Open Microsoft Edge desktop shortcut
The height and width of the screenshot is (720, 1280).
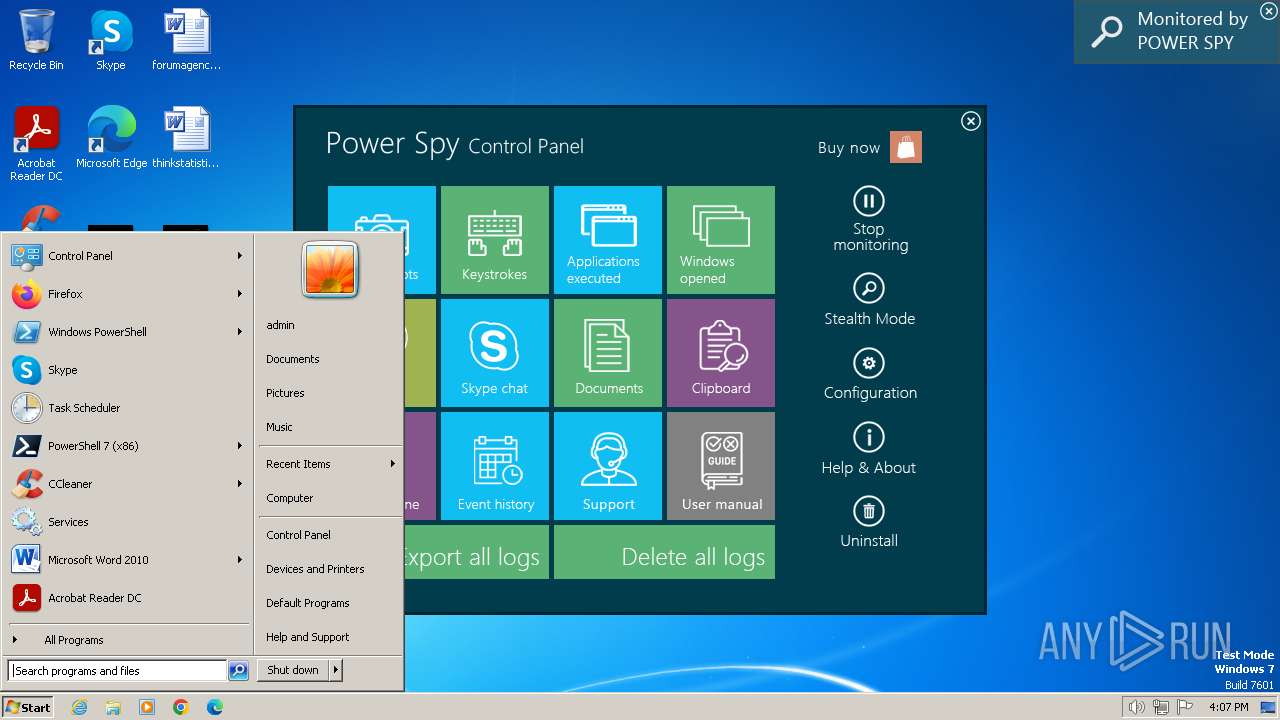111,138
